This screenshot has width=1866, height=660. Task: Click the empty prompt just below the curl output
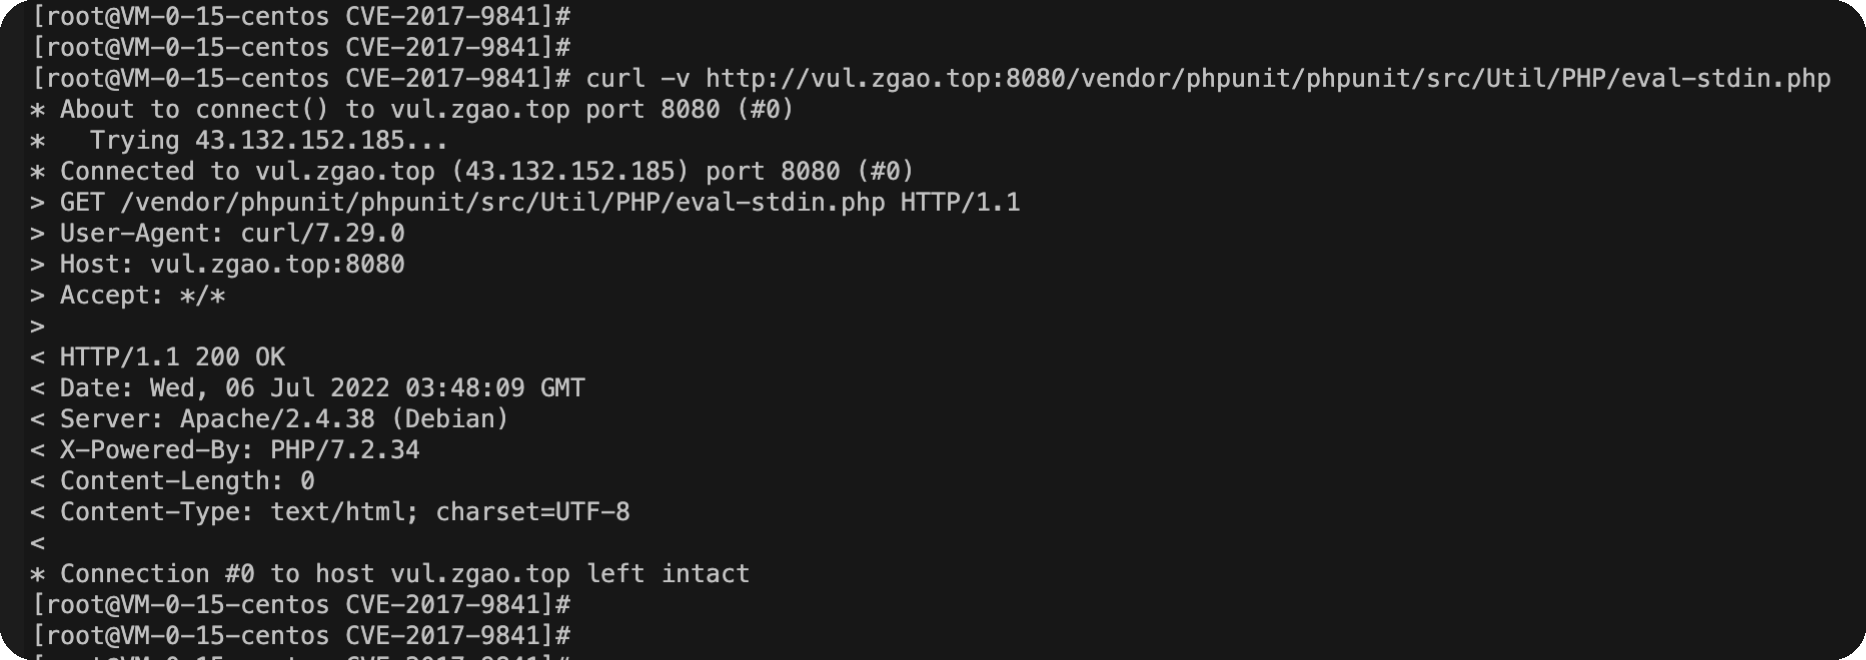(x=301, y=605)
